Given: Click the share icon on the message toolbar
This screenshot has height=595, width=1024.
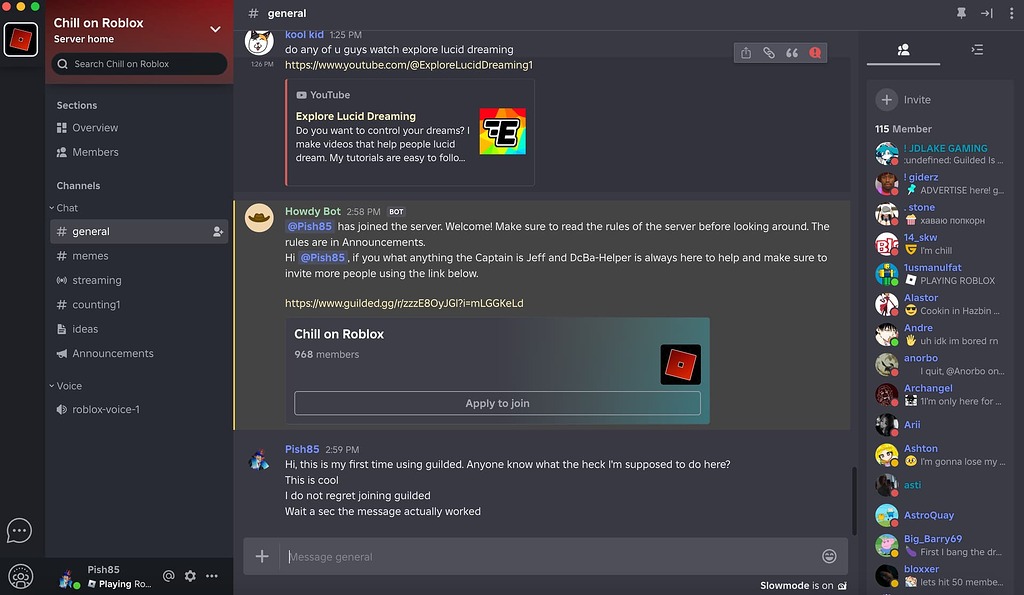Looking at the screenshot, I should coord(746,52).
